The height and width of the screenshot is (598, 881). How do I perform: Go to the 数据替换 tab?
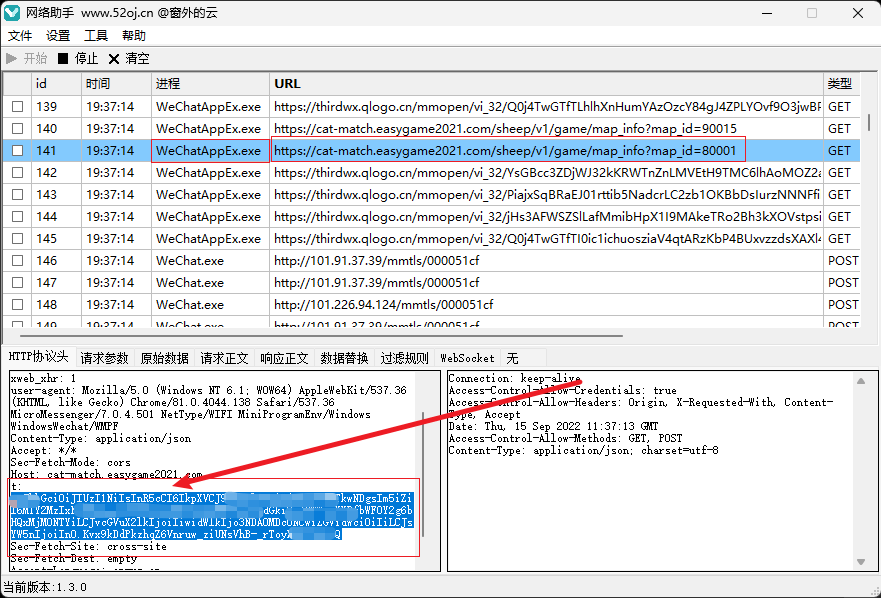coord(344,358)
